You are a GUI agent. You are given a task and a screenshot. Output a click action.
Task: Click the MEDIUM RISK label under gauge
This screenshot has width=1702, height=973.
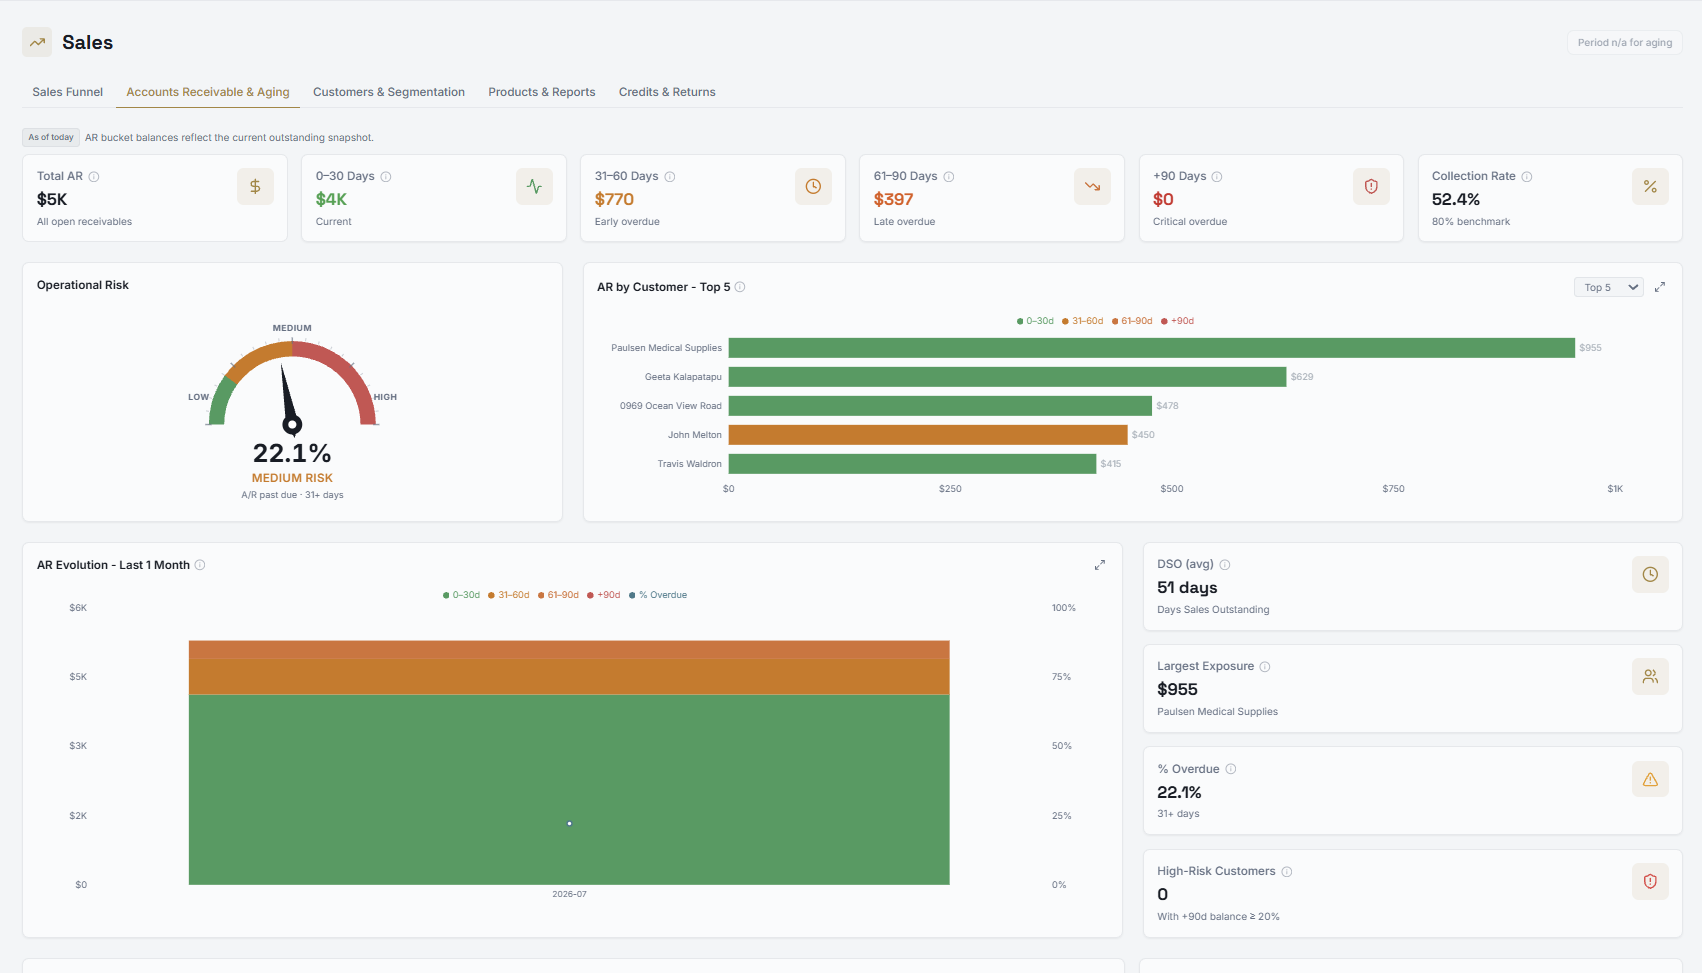click(x=292, y=478)
